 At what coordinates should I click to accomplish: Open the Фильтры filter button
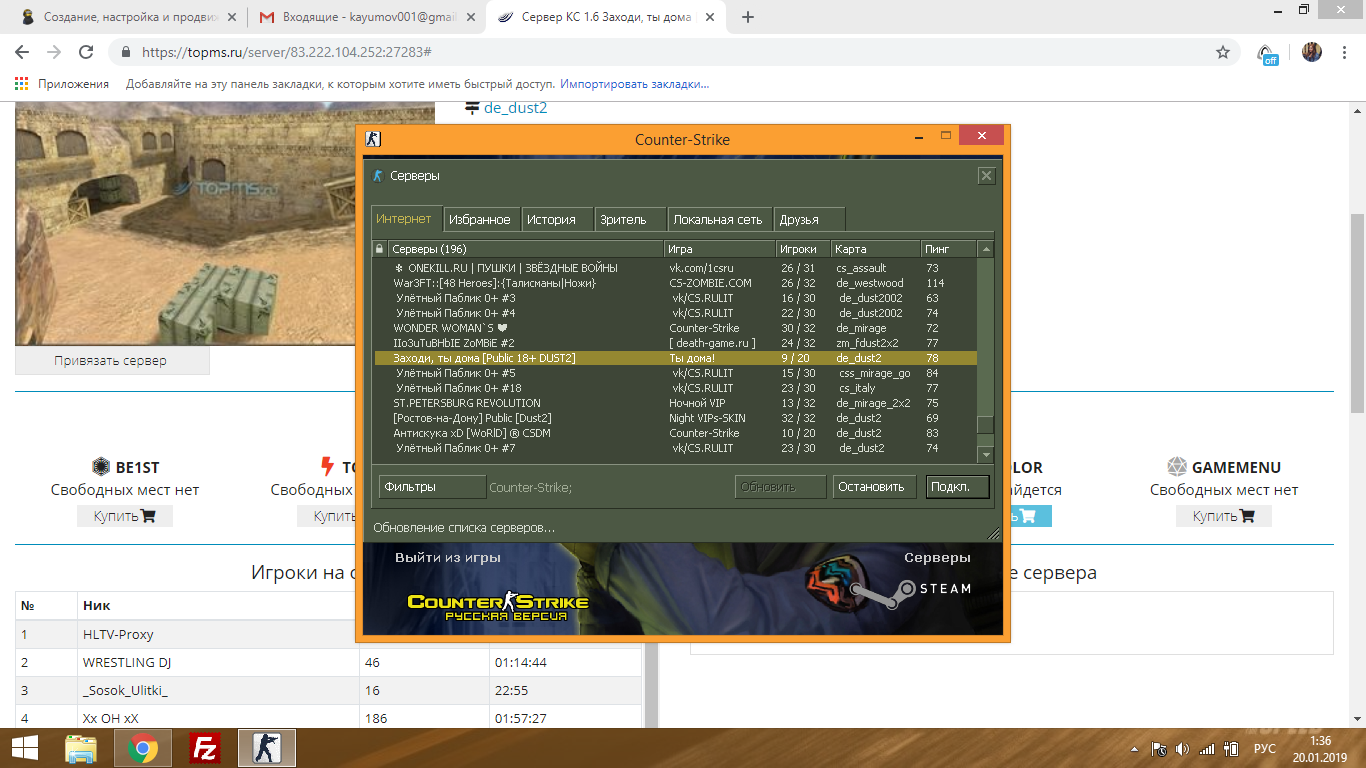(x=432, y=487)
